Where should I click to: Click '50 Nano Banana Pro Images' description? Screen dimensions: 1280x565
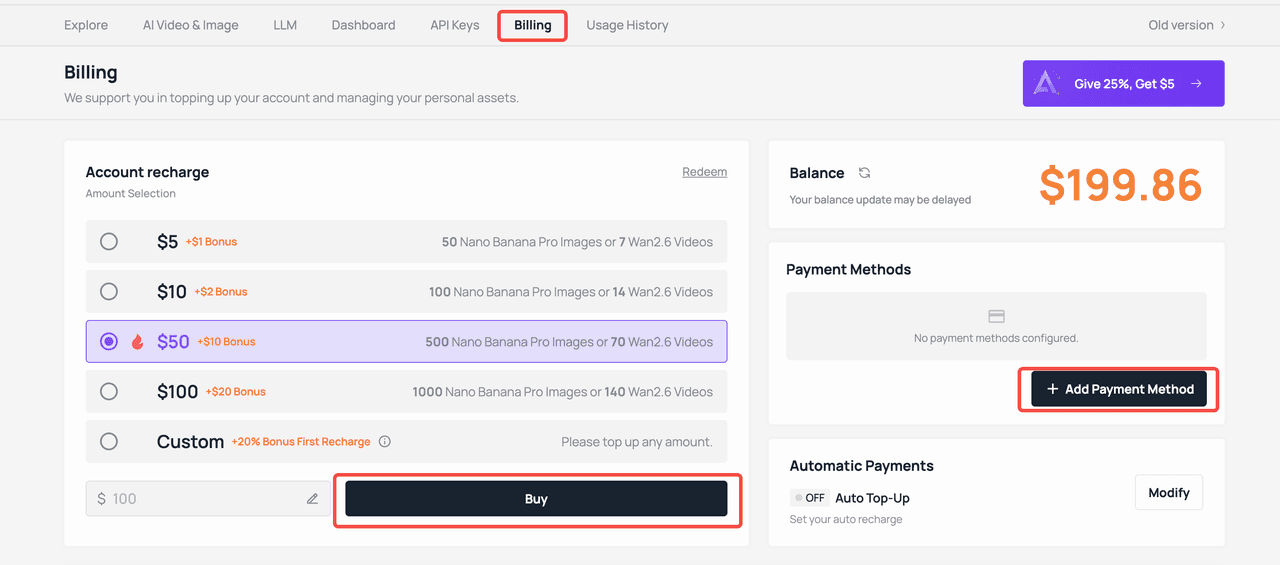[x=522, y=242]
